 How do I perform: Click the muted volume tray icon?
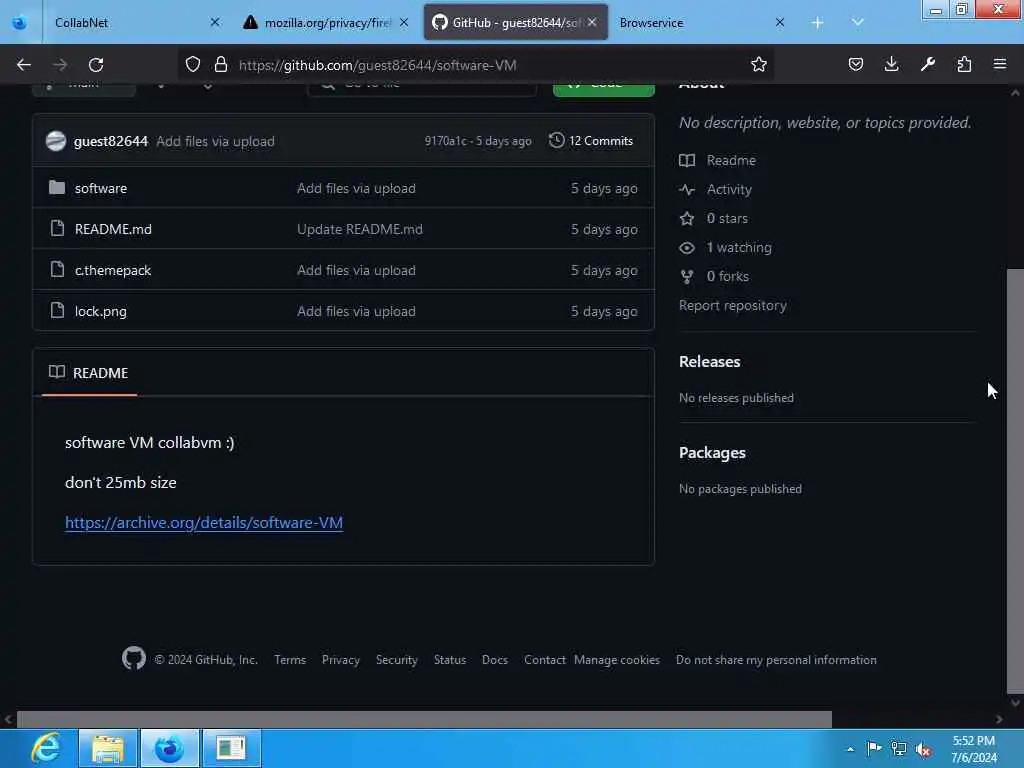(923, 749)
